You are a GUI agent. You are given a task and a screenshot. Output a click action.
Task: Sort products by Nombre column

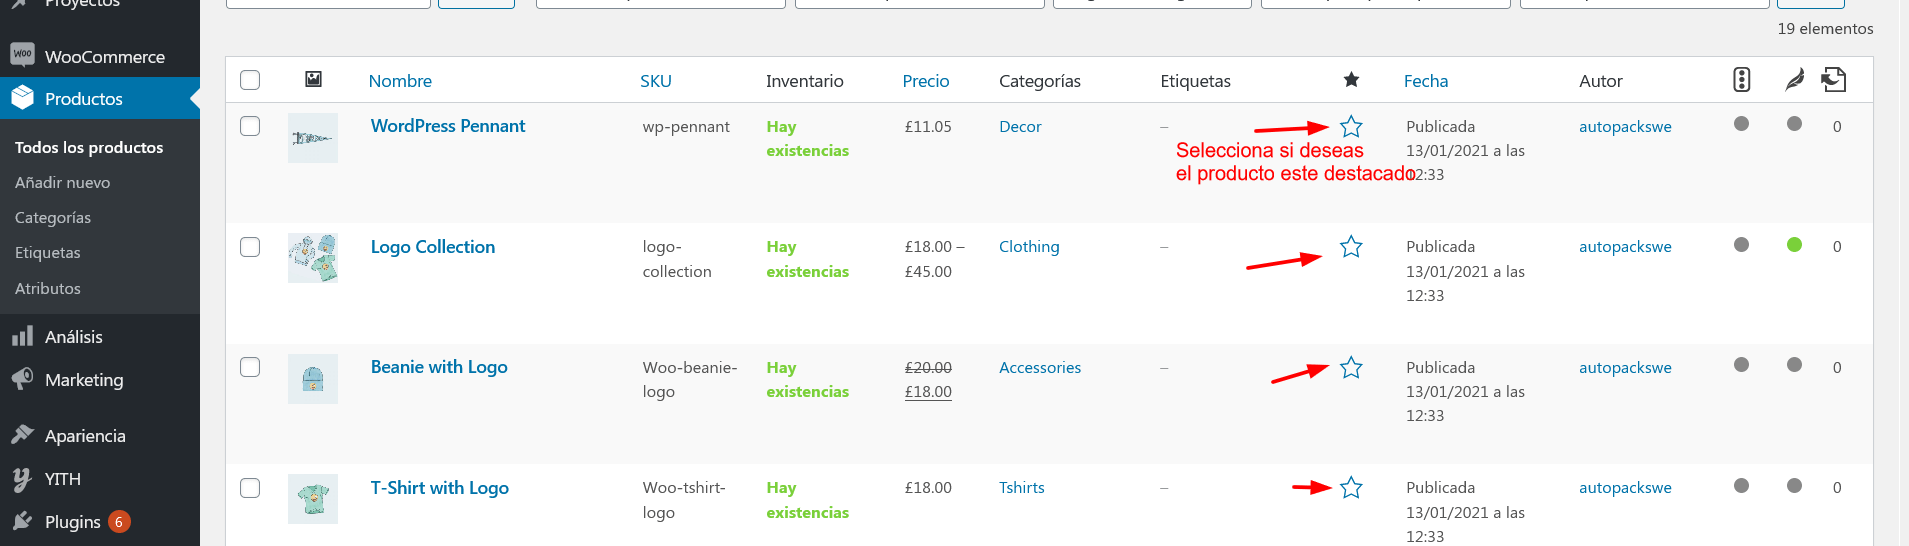pos(400,81)
